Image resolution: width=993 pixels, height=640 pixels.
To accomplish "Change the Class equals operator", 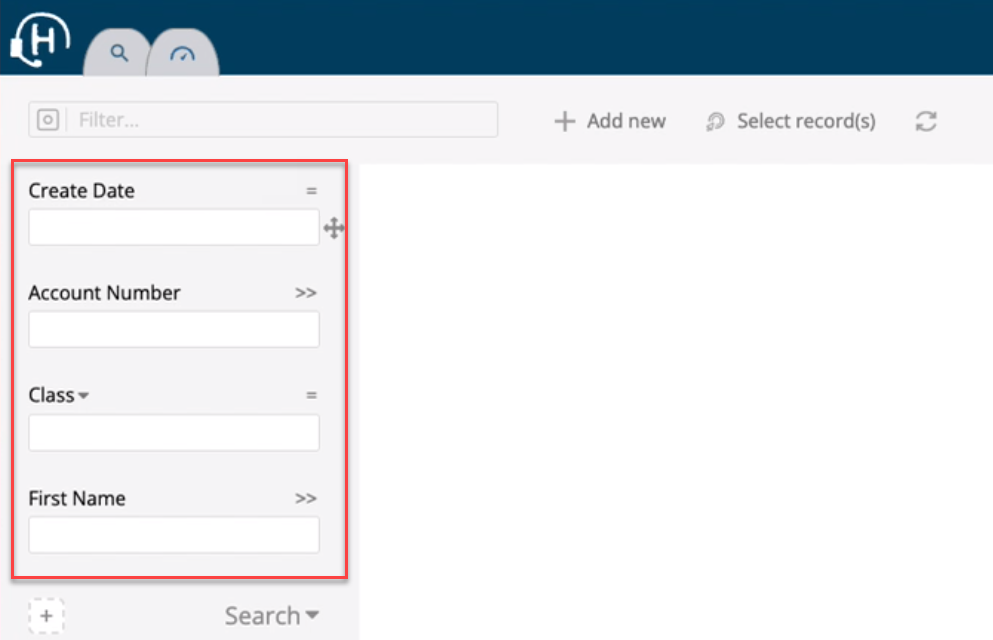I will pyautogui.click(x=311, y=395).
